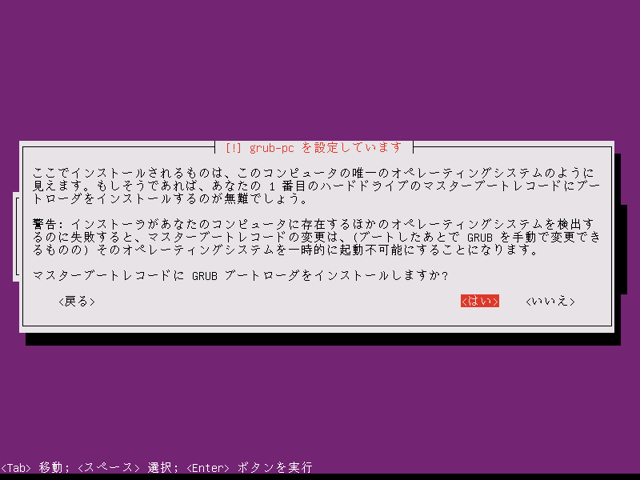Choose the <いいえ> (No) button
640x480 pixels.
coord(550,301)
